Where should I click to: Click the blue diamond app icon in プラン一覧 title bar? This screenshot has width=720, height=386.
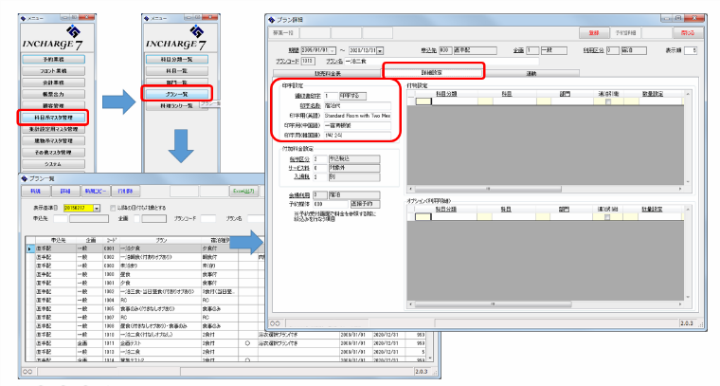pyautogui.click(x=25, y=178)
